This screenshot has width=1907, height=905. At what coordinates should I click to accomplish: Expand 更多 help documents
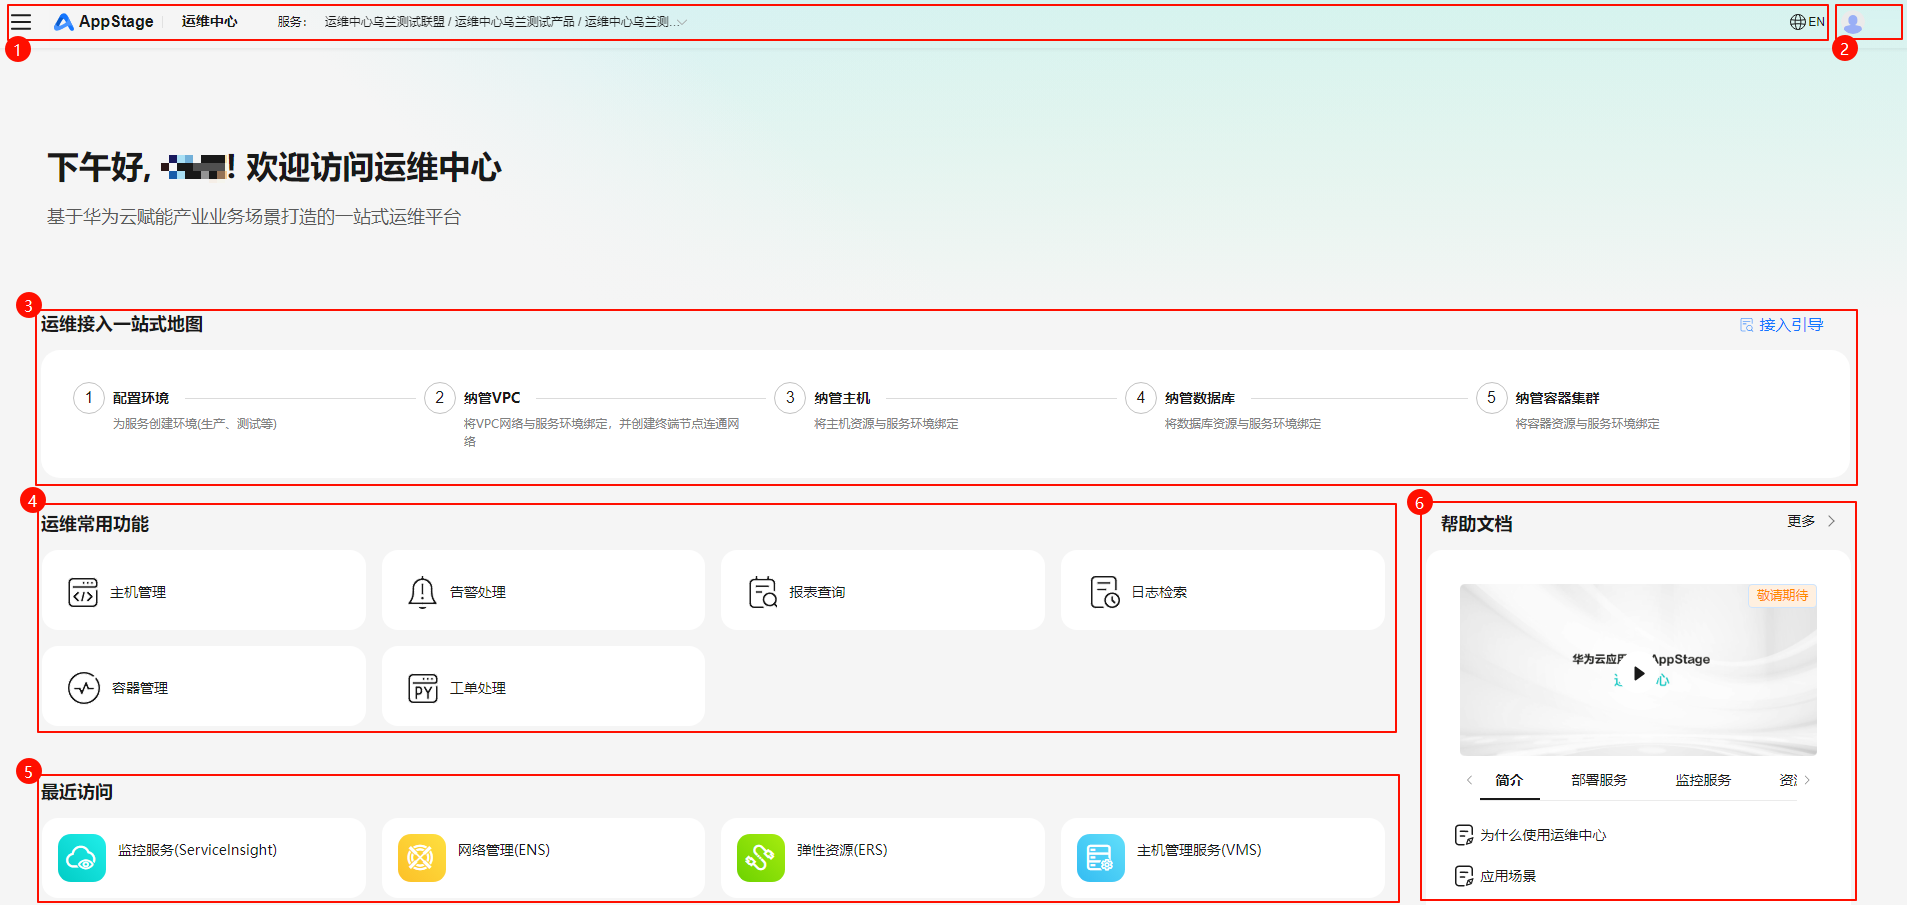click(x=1810, y=521)
